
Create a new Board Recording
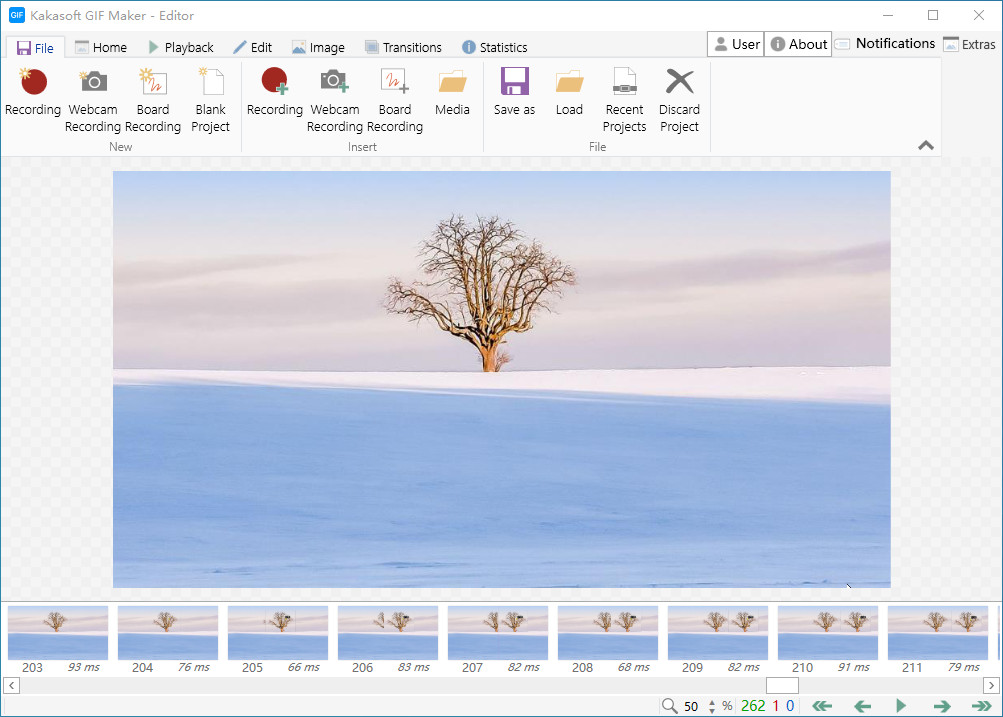pos(152,100)
